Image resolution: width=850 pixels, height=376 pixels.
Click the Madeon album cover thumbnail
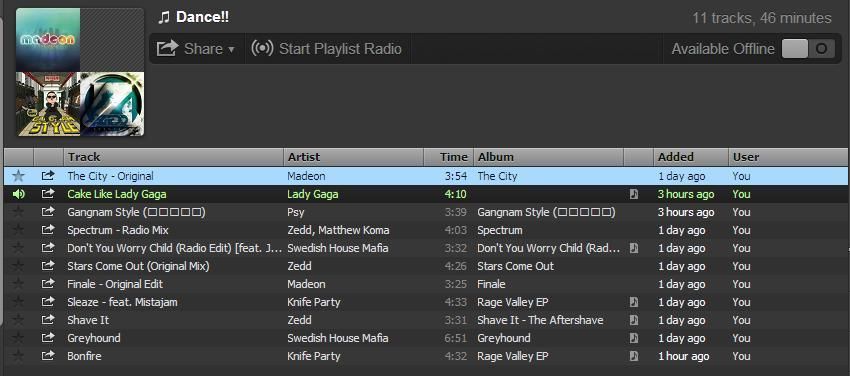(48, 40)
